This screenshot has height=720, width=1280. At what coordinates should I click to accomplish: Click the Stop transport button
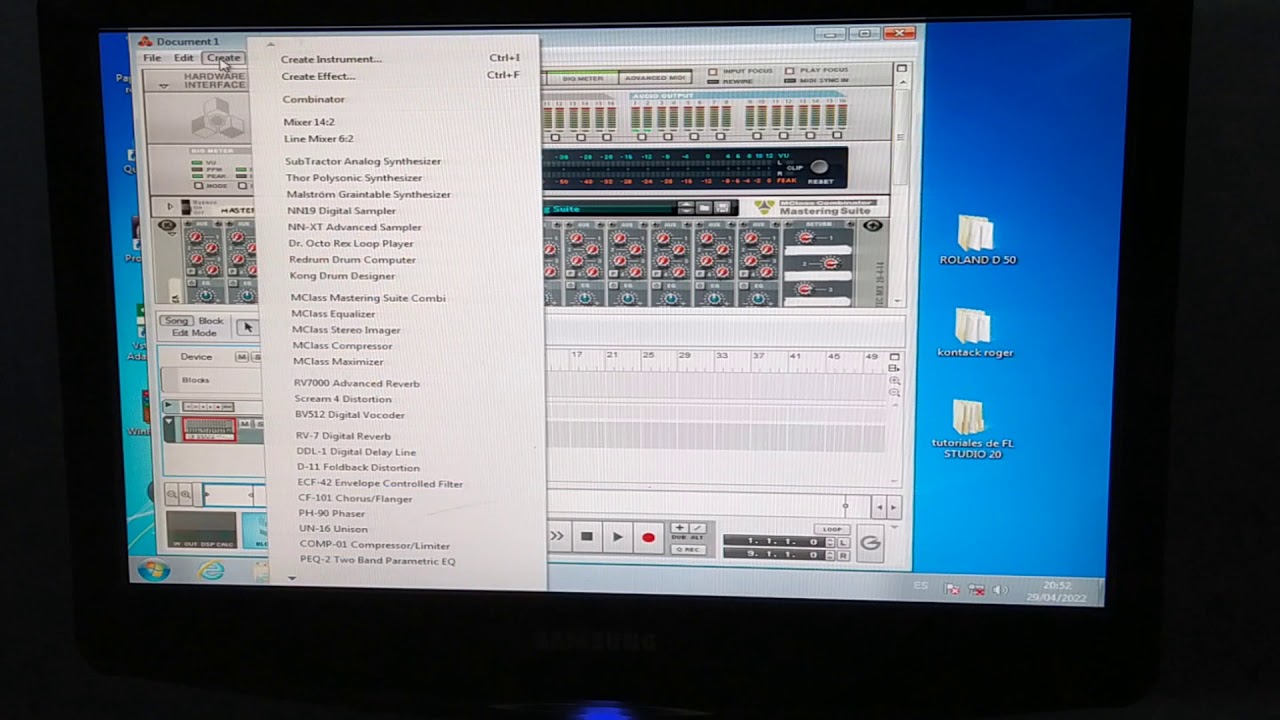pos(587,537)
